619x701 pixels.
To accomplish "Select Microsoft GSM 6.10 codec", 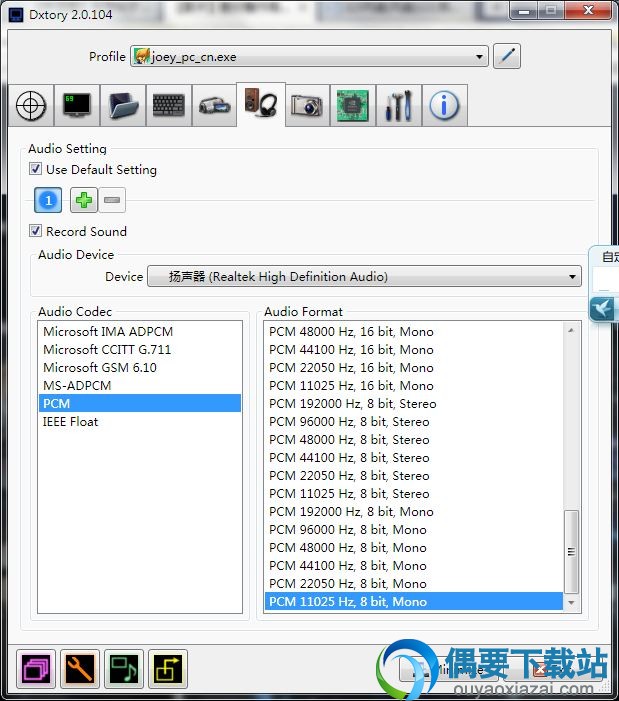I will [139, 367].
